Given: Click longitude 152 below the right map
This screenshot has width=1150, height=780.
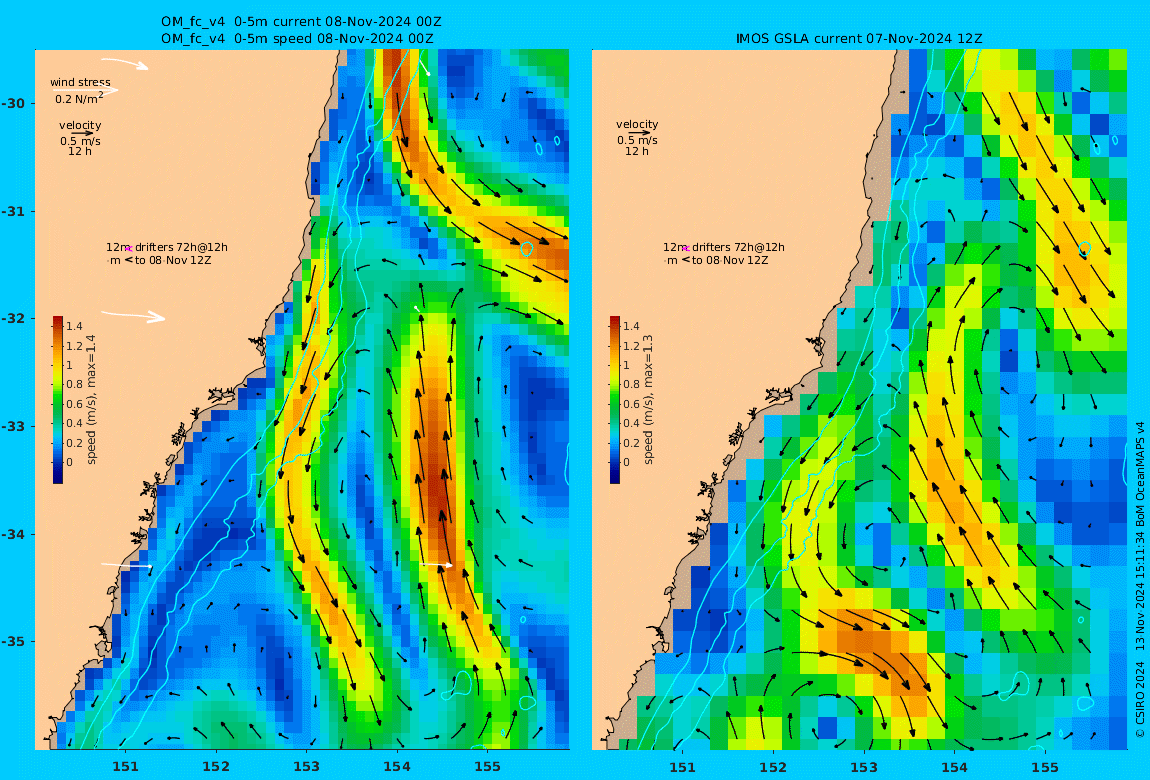Looking at the screenshot, I should [773, 767].
